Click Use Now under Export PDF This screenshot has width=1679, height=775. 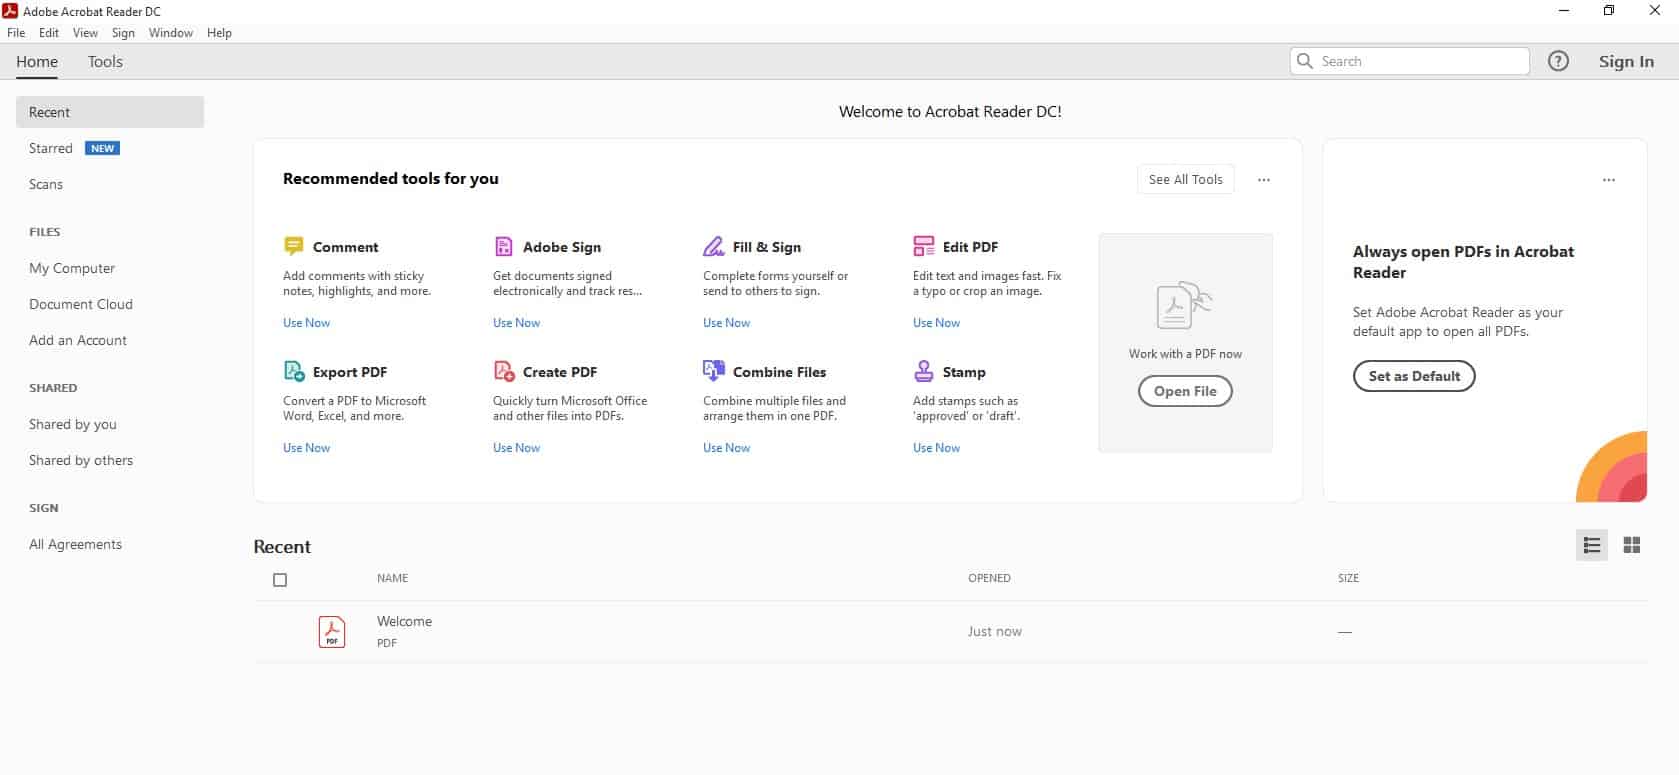(306, 448)
